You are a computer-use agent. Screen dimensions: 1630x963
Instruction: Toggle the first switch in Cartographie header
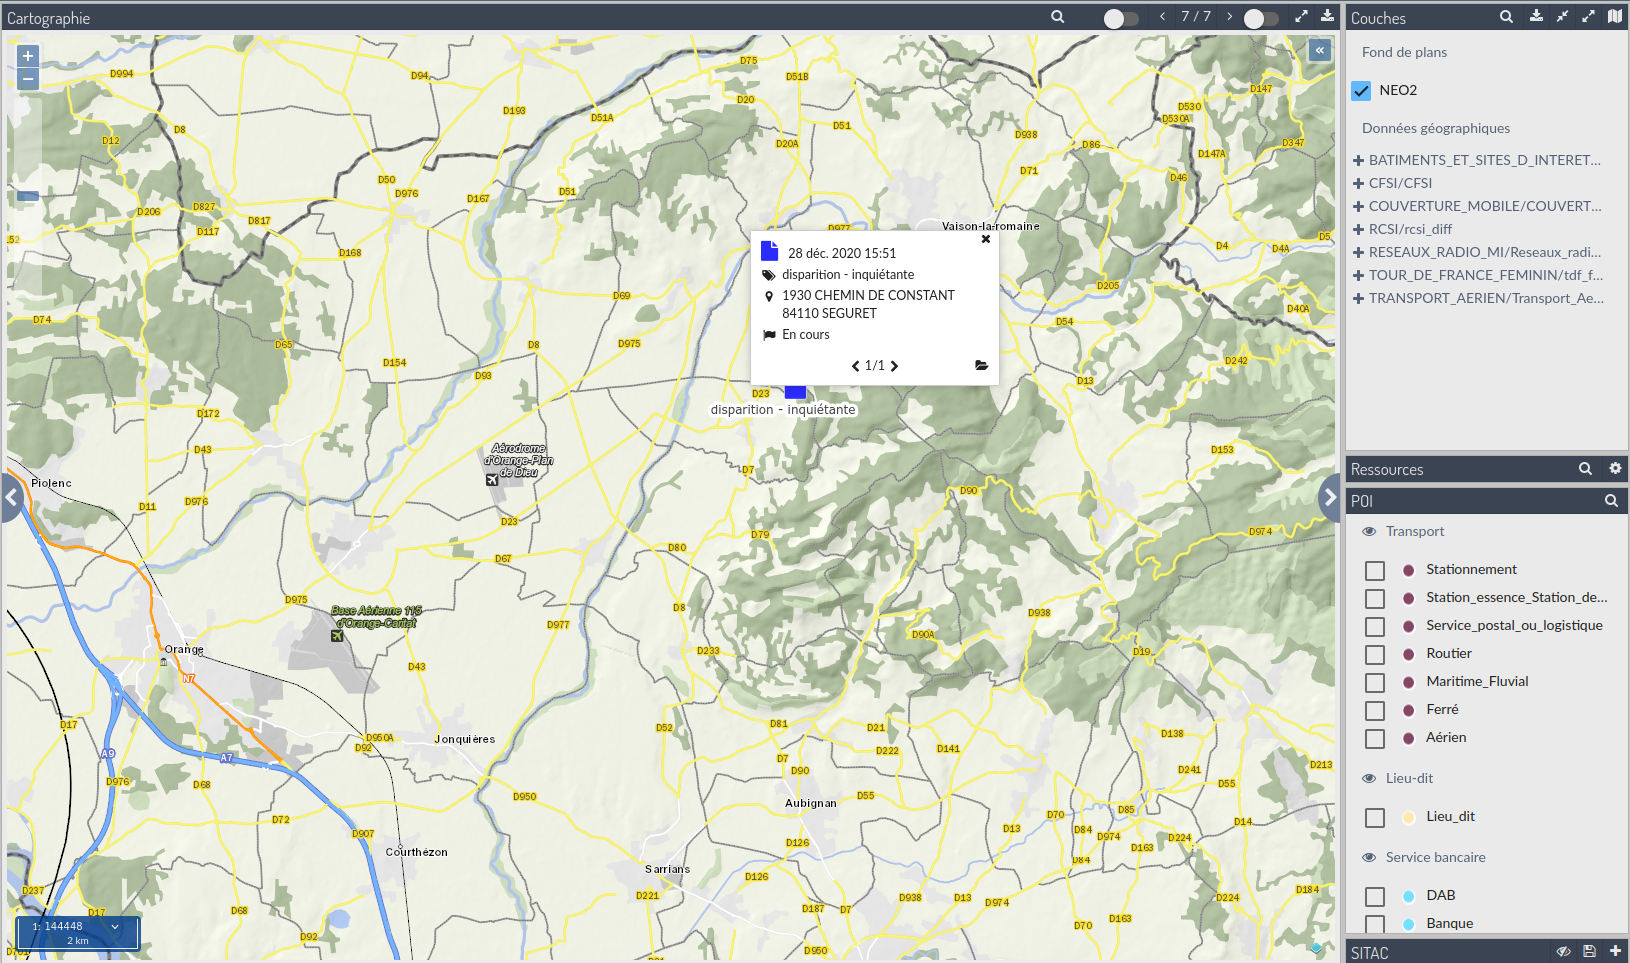click(x=1120, y=18)
